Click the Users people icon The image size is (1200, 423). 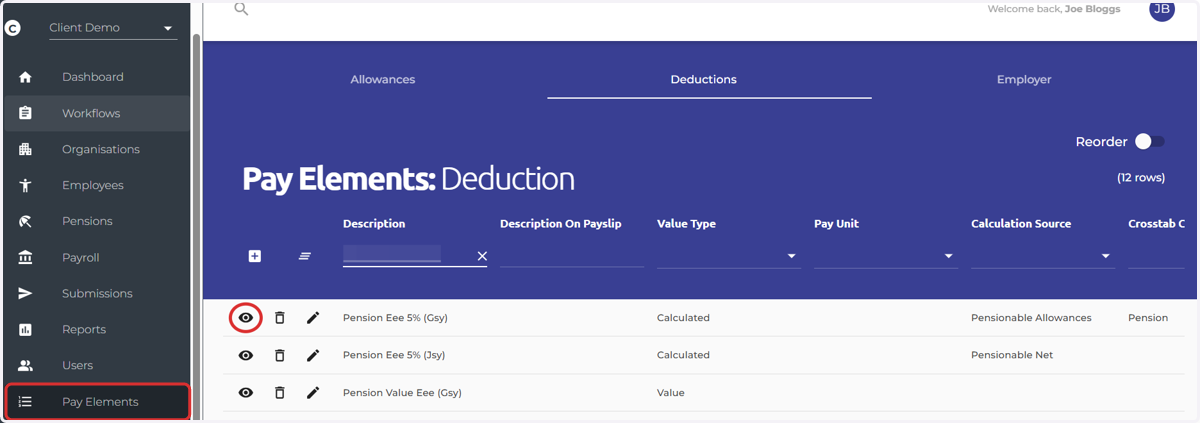(25, 365)
